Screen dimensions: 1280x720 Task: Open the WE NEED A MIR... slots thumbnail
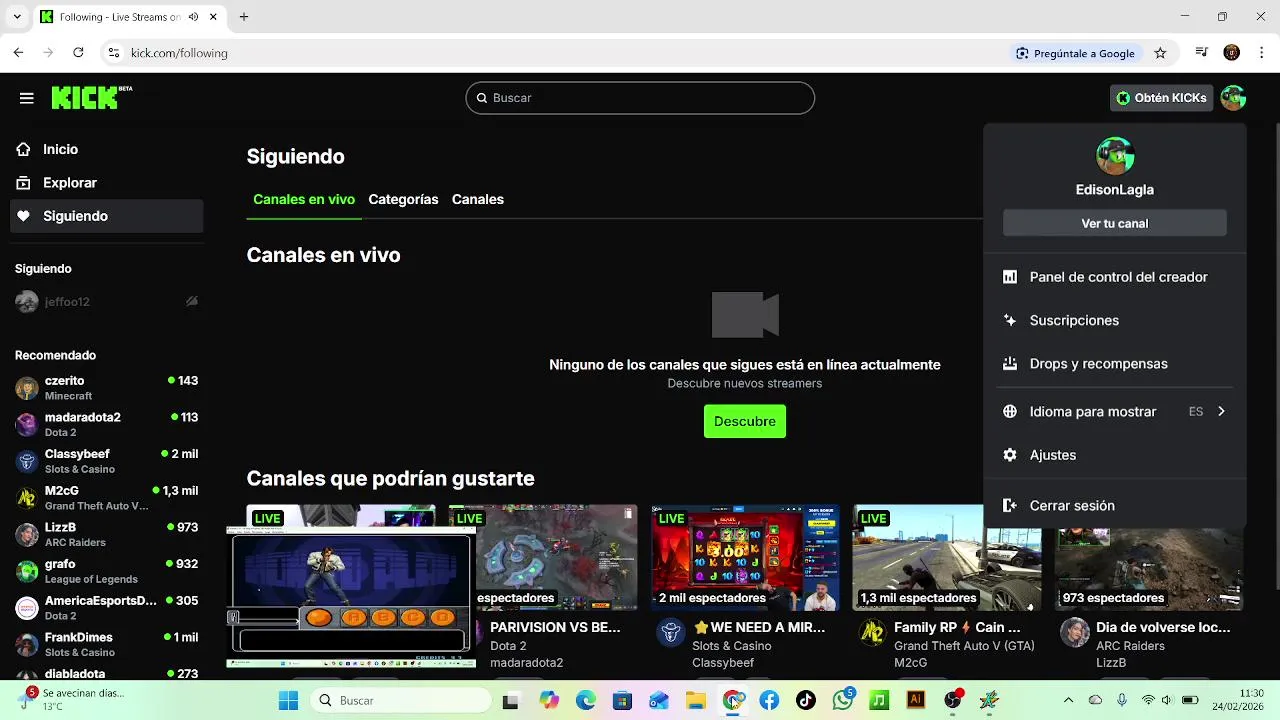click(x=745, y=557)
